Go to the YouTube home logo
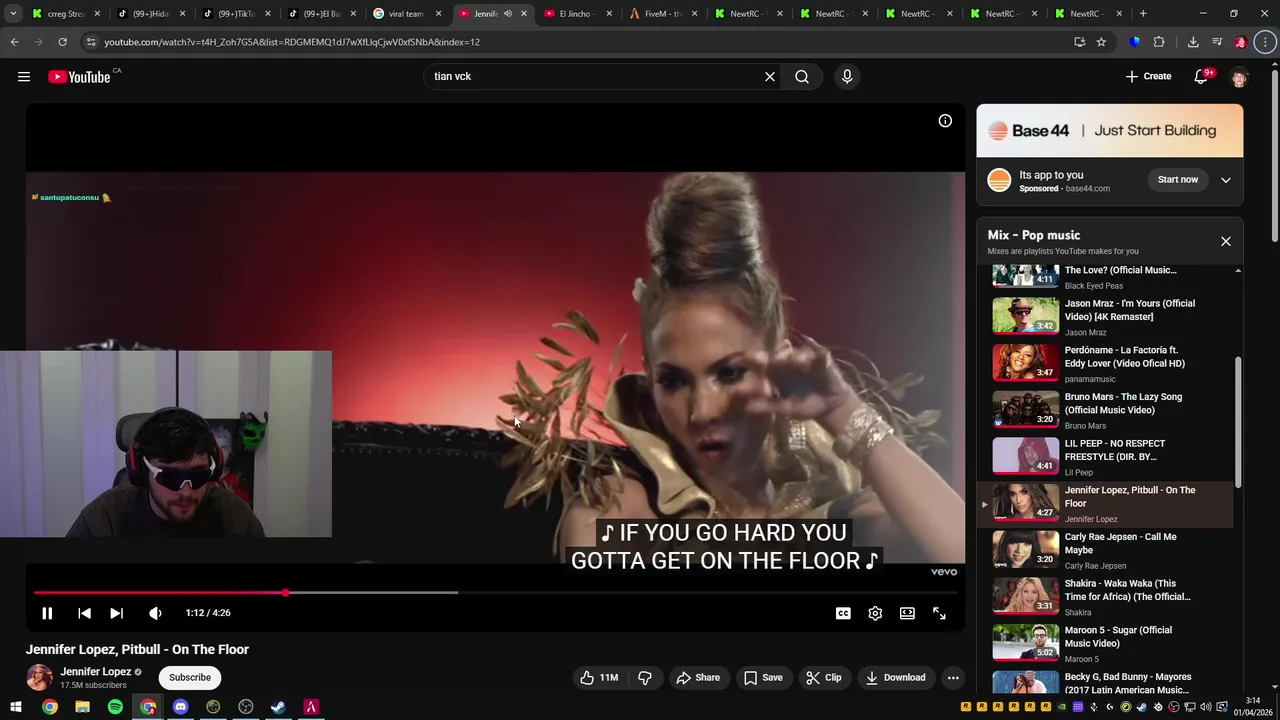Image resolution: width=1280 pixels, height=720 pixels. [x=79, y=77]
